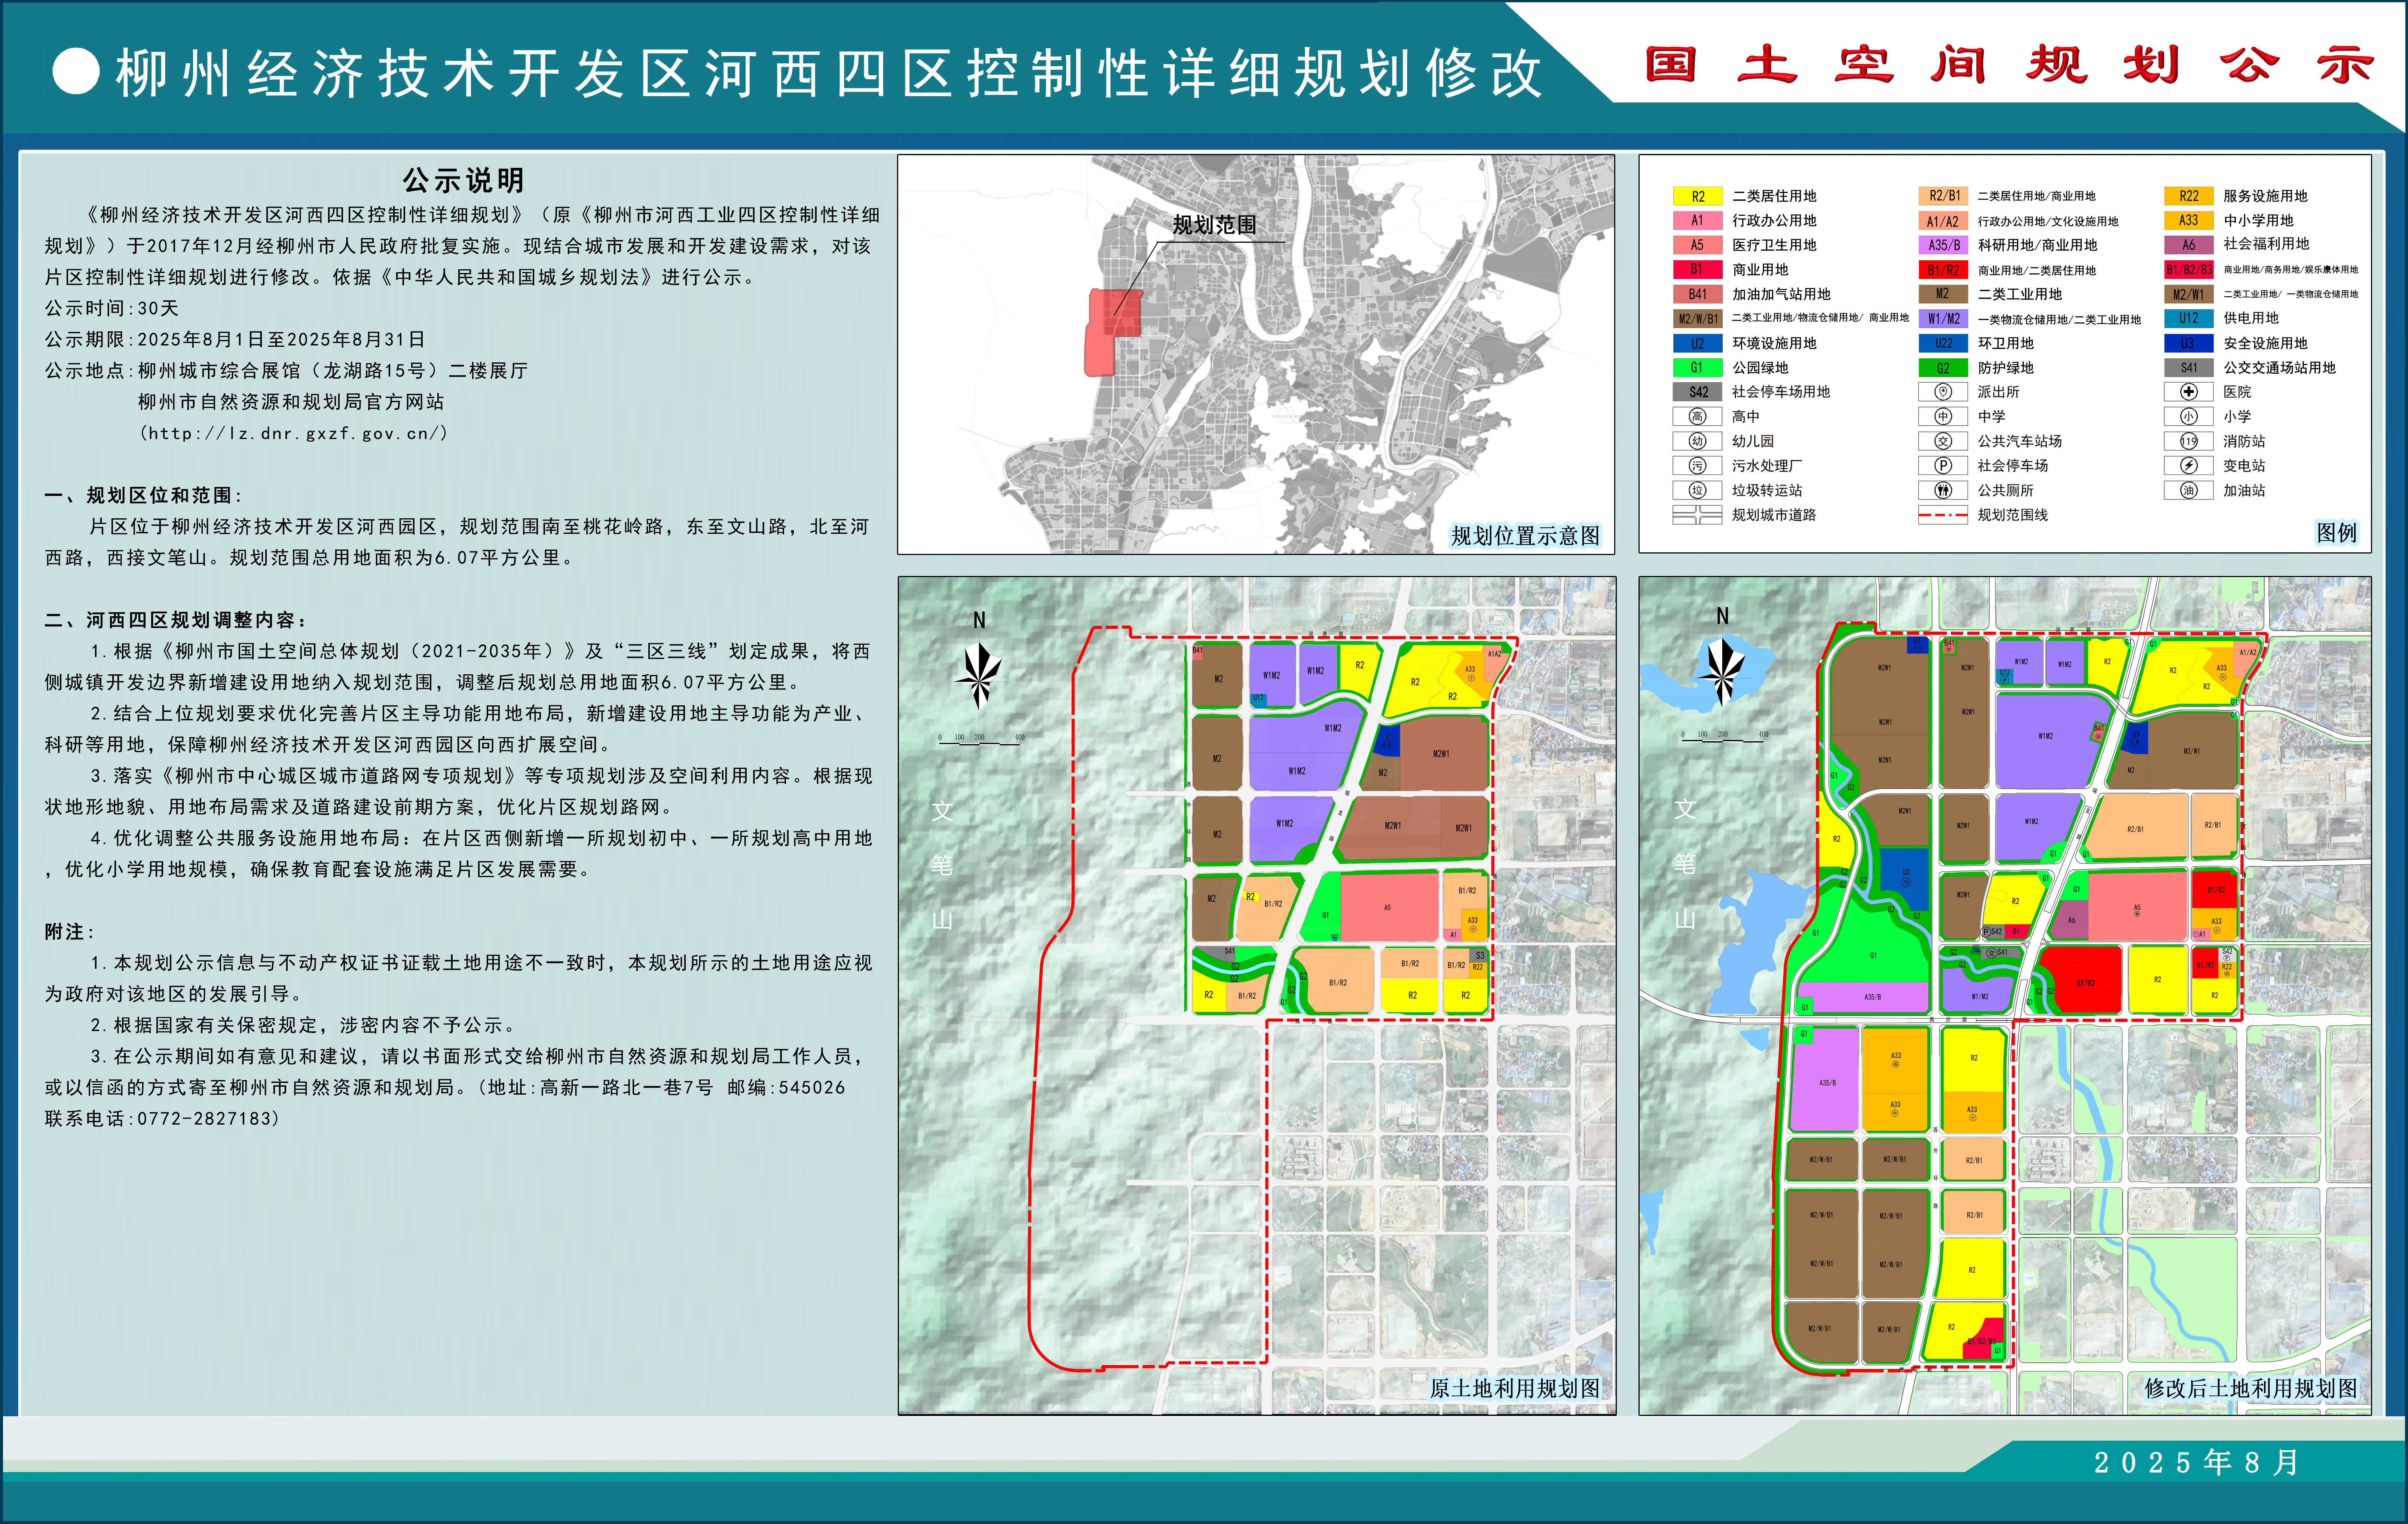Select the 公共厕所 public toilet legend symbol
The width and height of the screenshot is (2408, 1524).
click(1943, 490)
